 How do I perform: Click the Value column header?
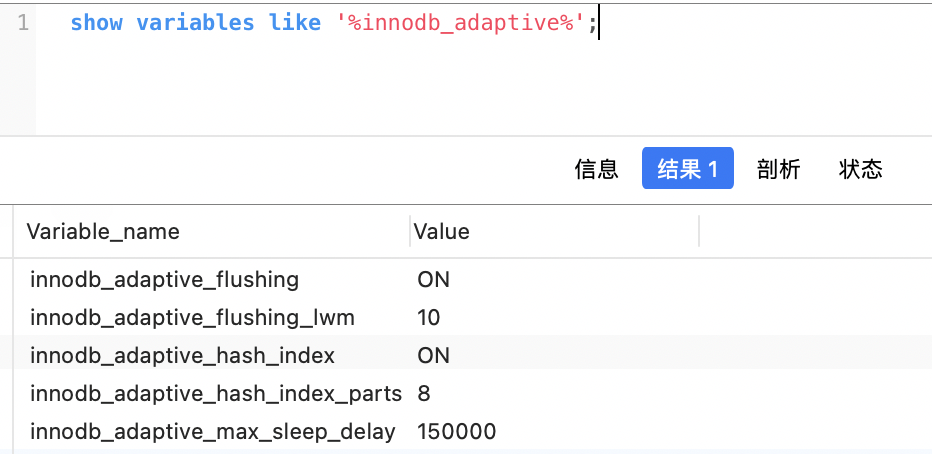tap(441, 231)
